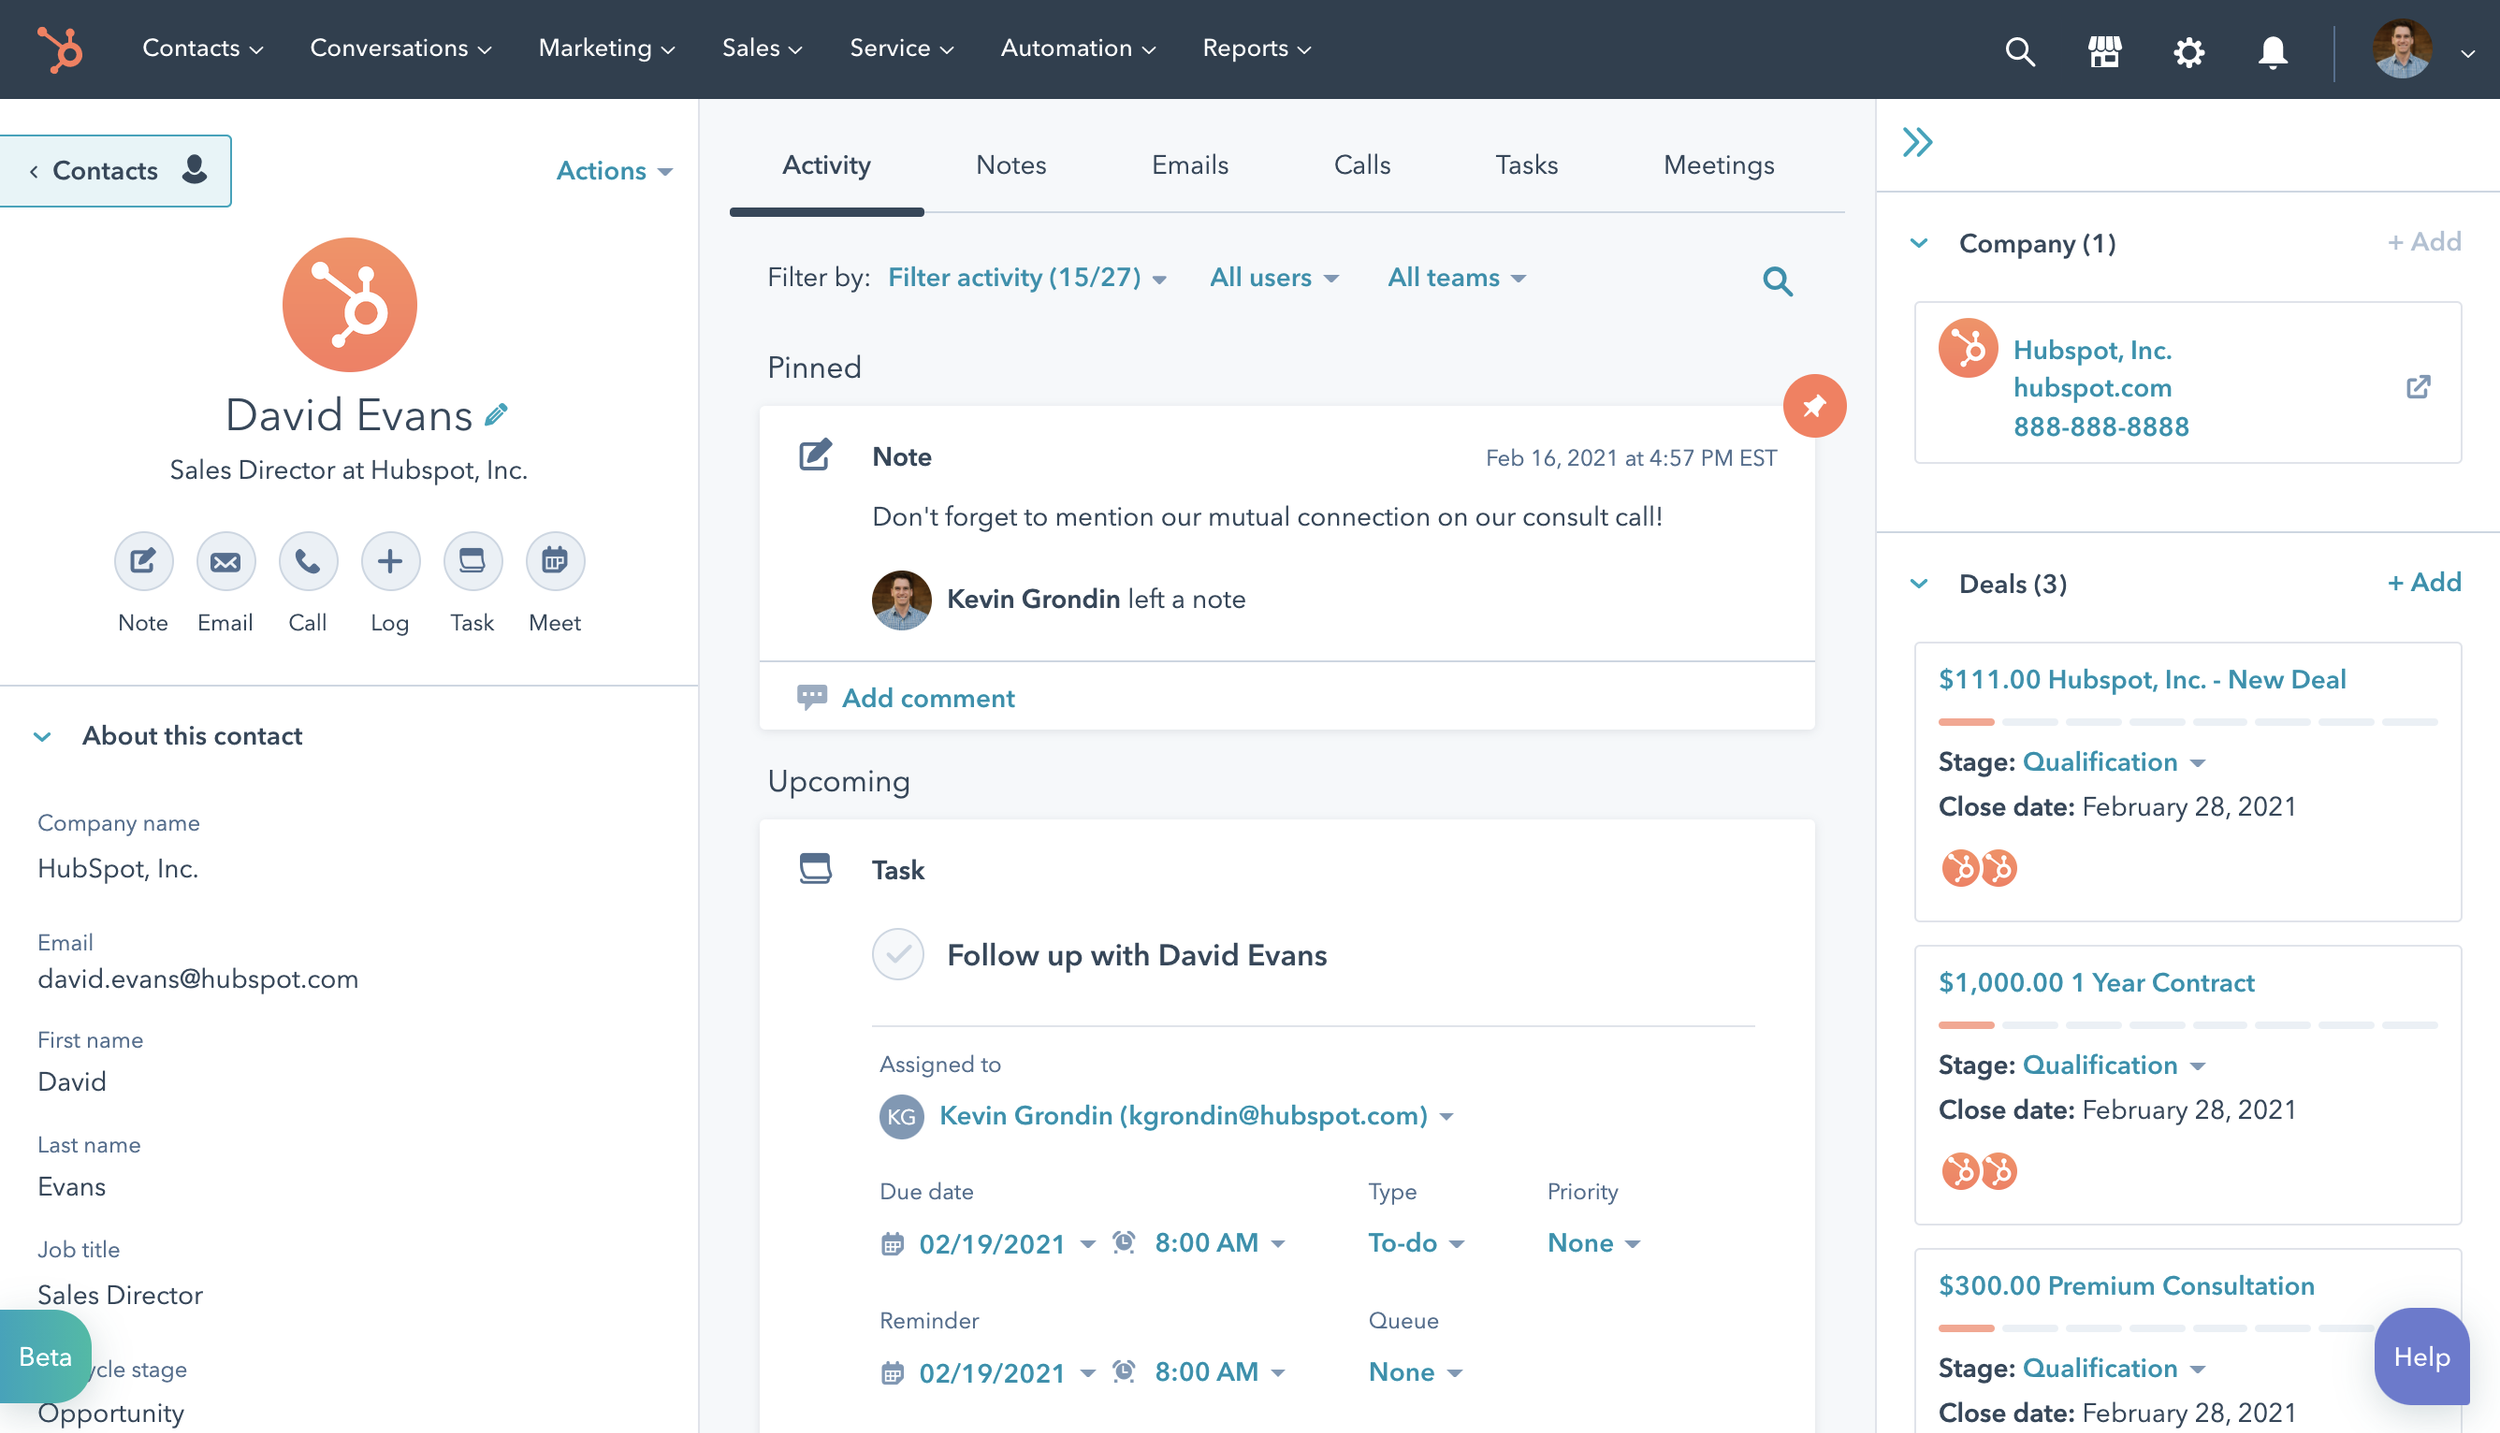Click the Log activity plus icon
The width and height of the screenshot is (2500, 1433).
click(x=390, y=561)
